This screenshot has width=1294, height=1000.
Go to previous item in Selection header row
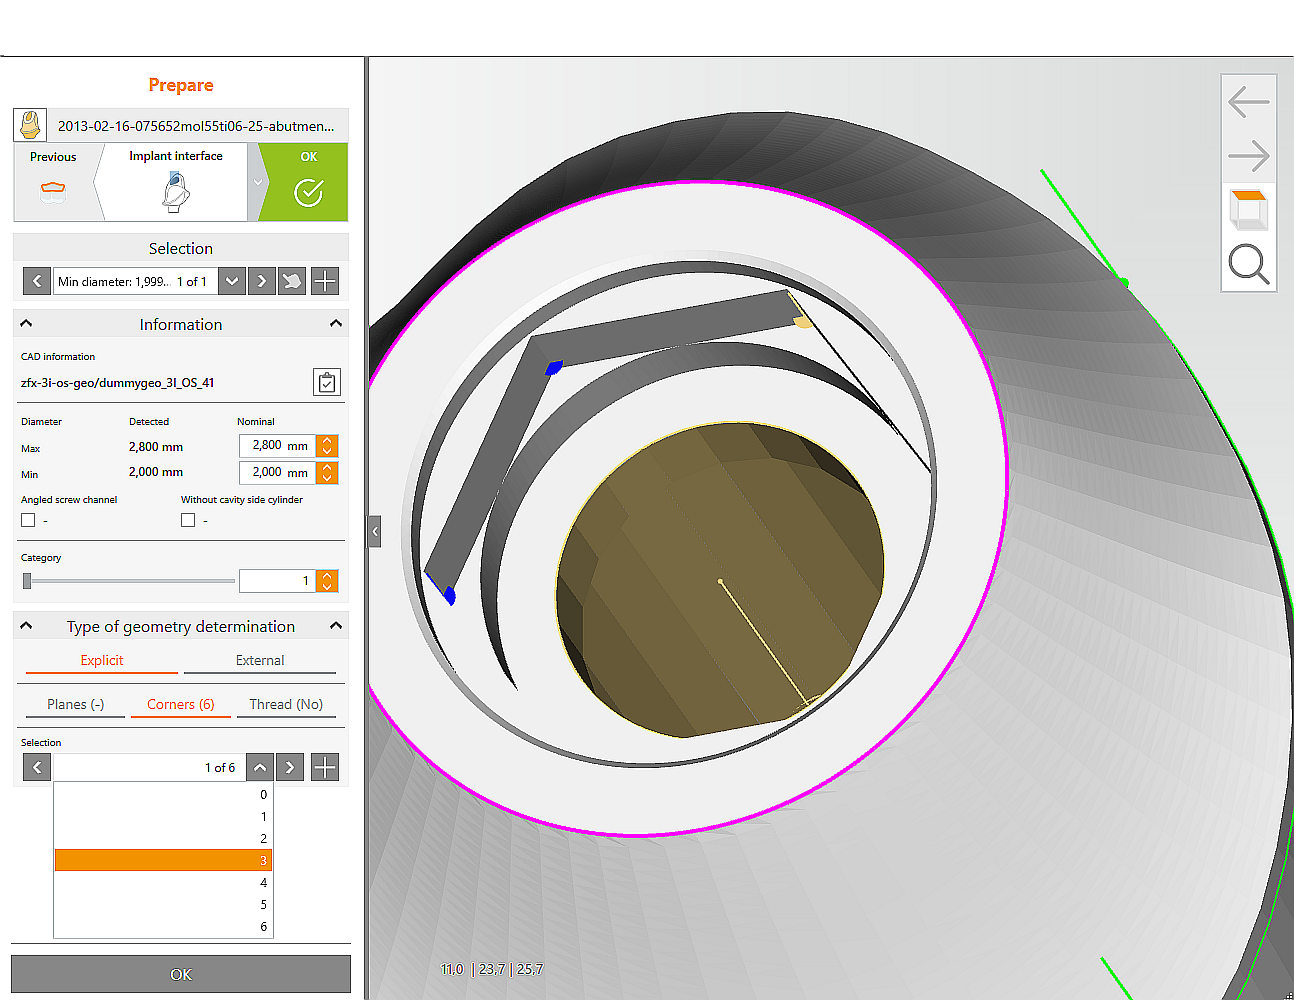[x=37, y=281]
